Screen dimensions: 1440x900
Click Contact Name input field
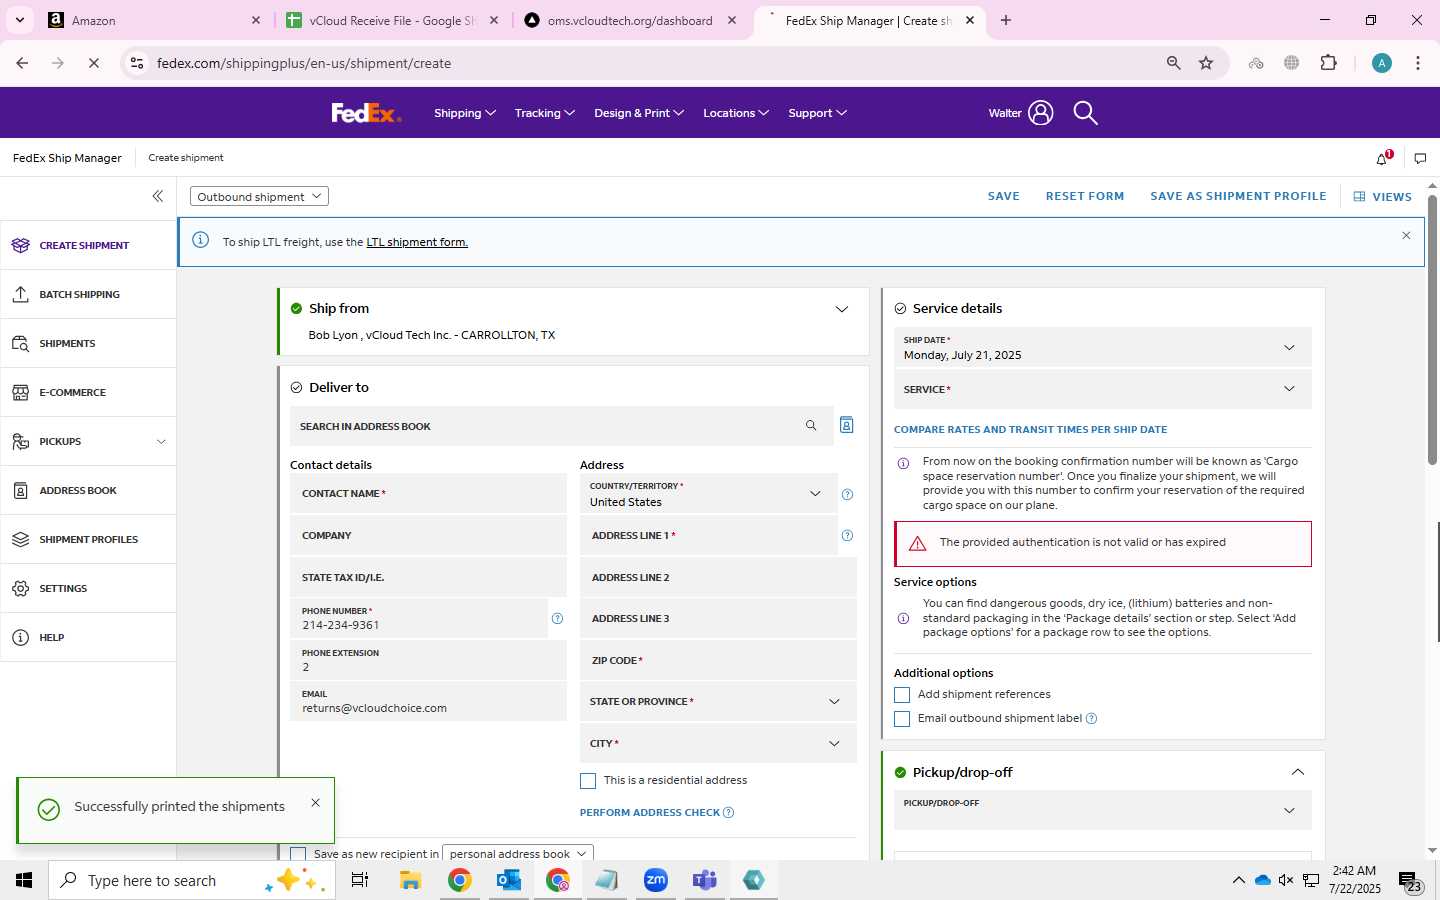pyautogui.click(x=428, y=494)
